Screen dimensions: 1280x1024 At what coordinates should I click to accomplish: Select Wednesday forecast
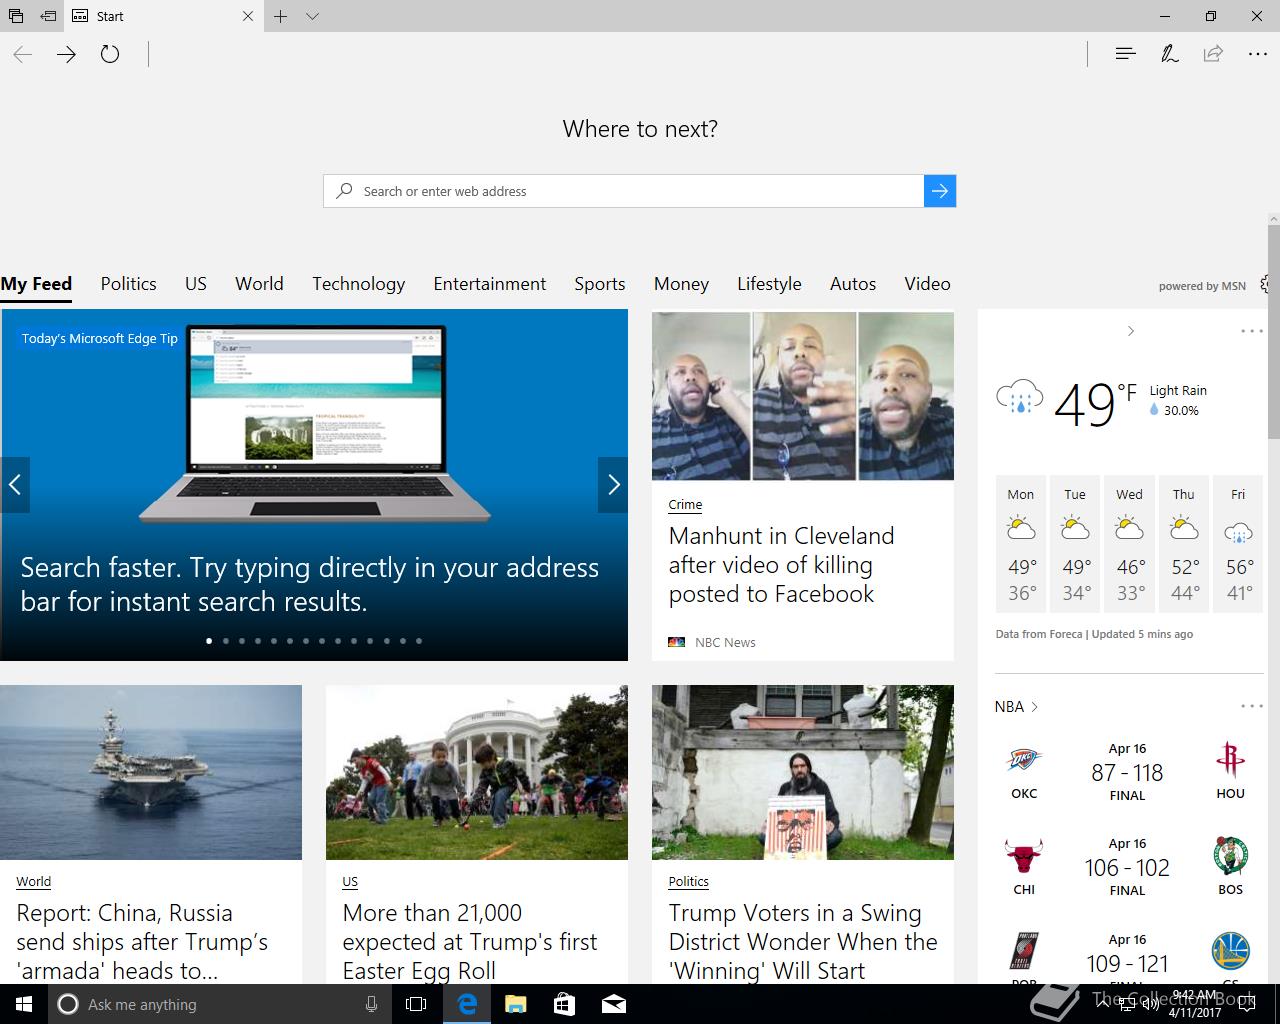1130,544
